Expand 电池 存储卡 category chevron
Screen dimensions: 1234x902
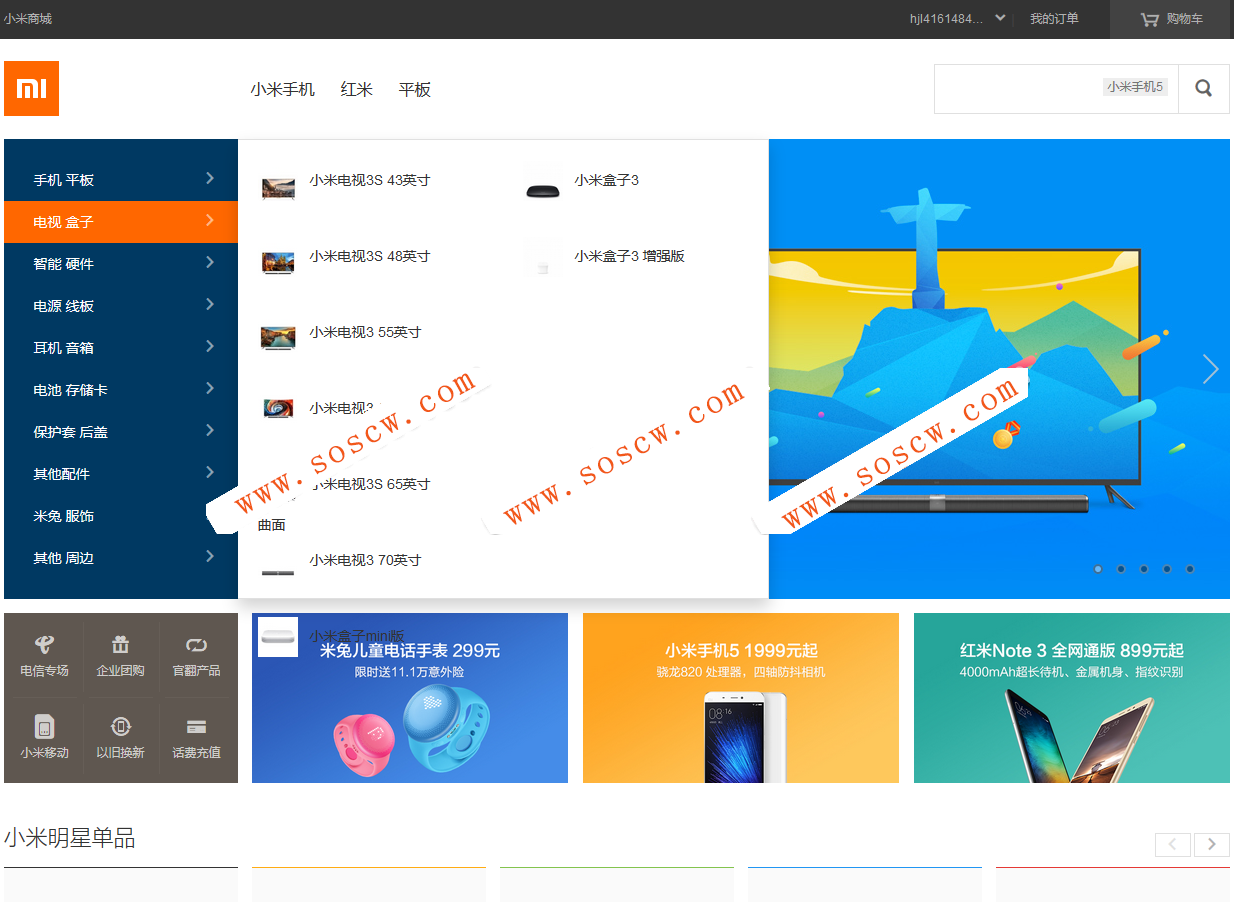(210, 388)
